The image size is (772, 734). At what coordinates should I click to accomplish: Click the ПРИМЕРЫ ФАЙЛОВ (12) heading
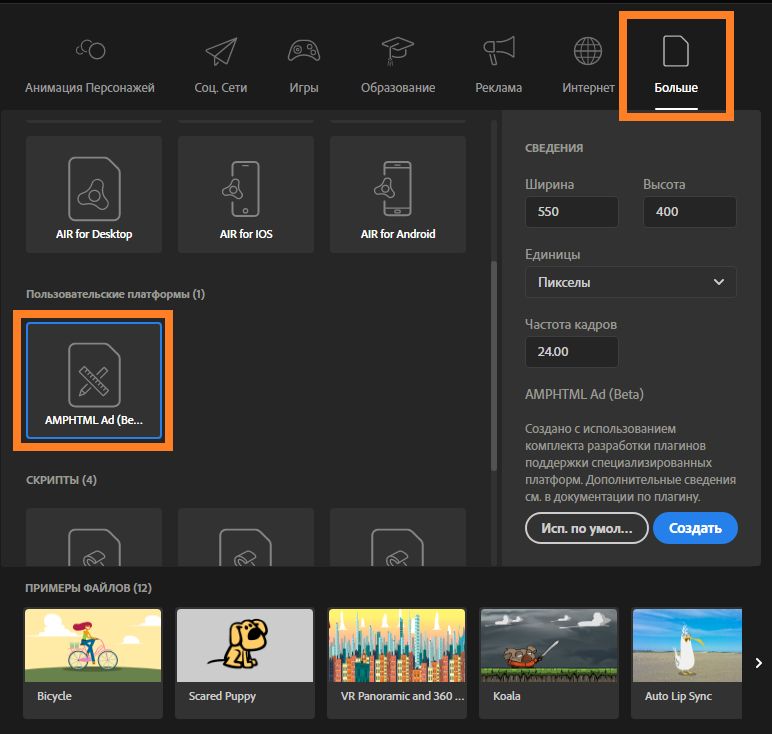point(89,588)
